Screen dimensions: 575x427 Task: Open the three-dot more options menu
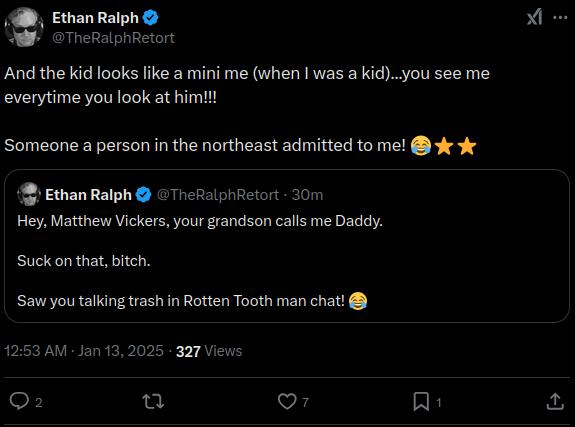[560, 17]
